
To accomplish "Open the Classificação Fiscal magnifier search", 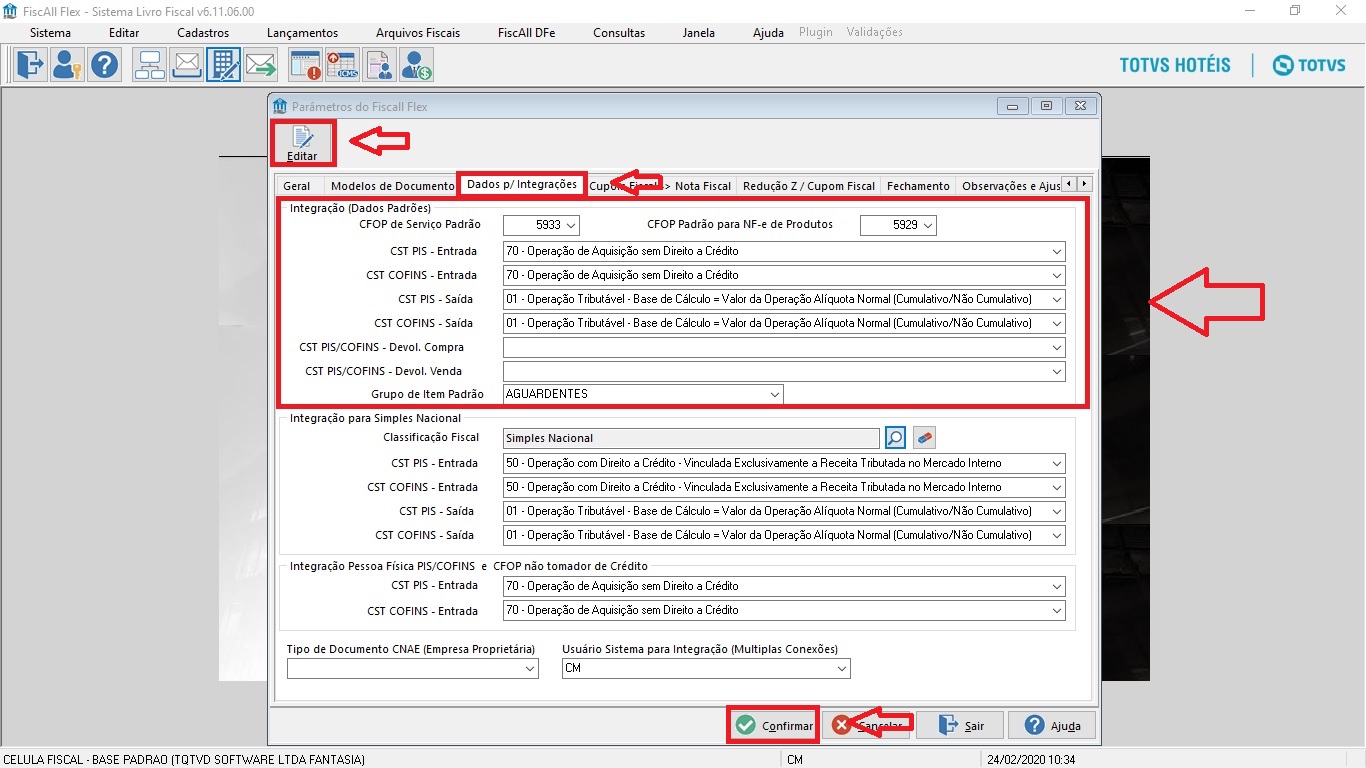I will point(895,438).
